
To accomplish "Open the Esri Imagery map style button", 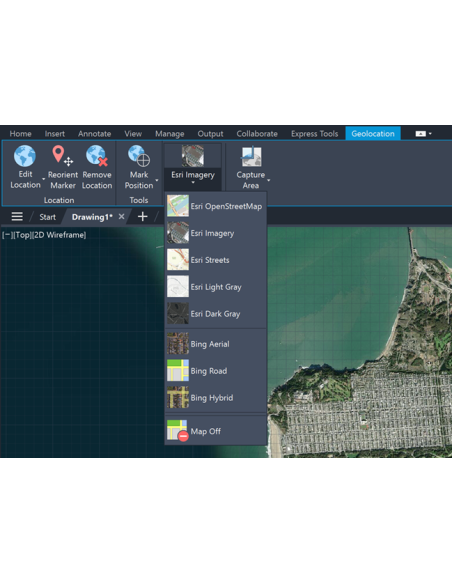I will coord(193,166).
